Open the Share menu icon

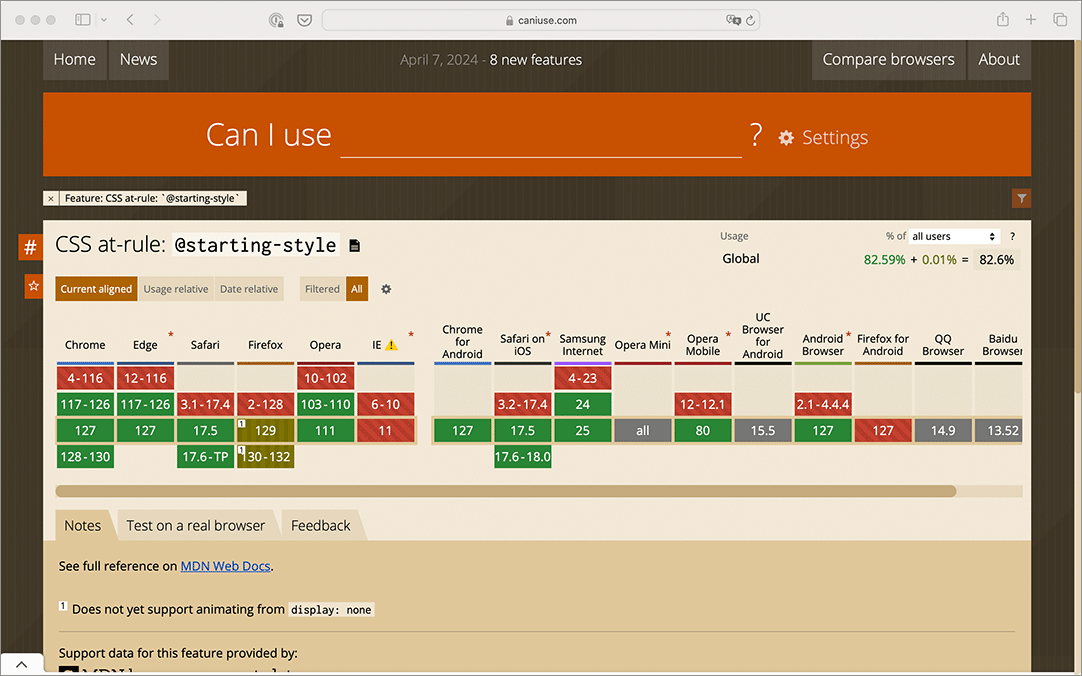click(1003, 19)
